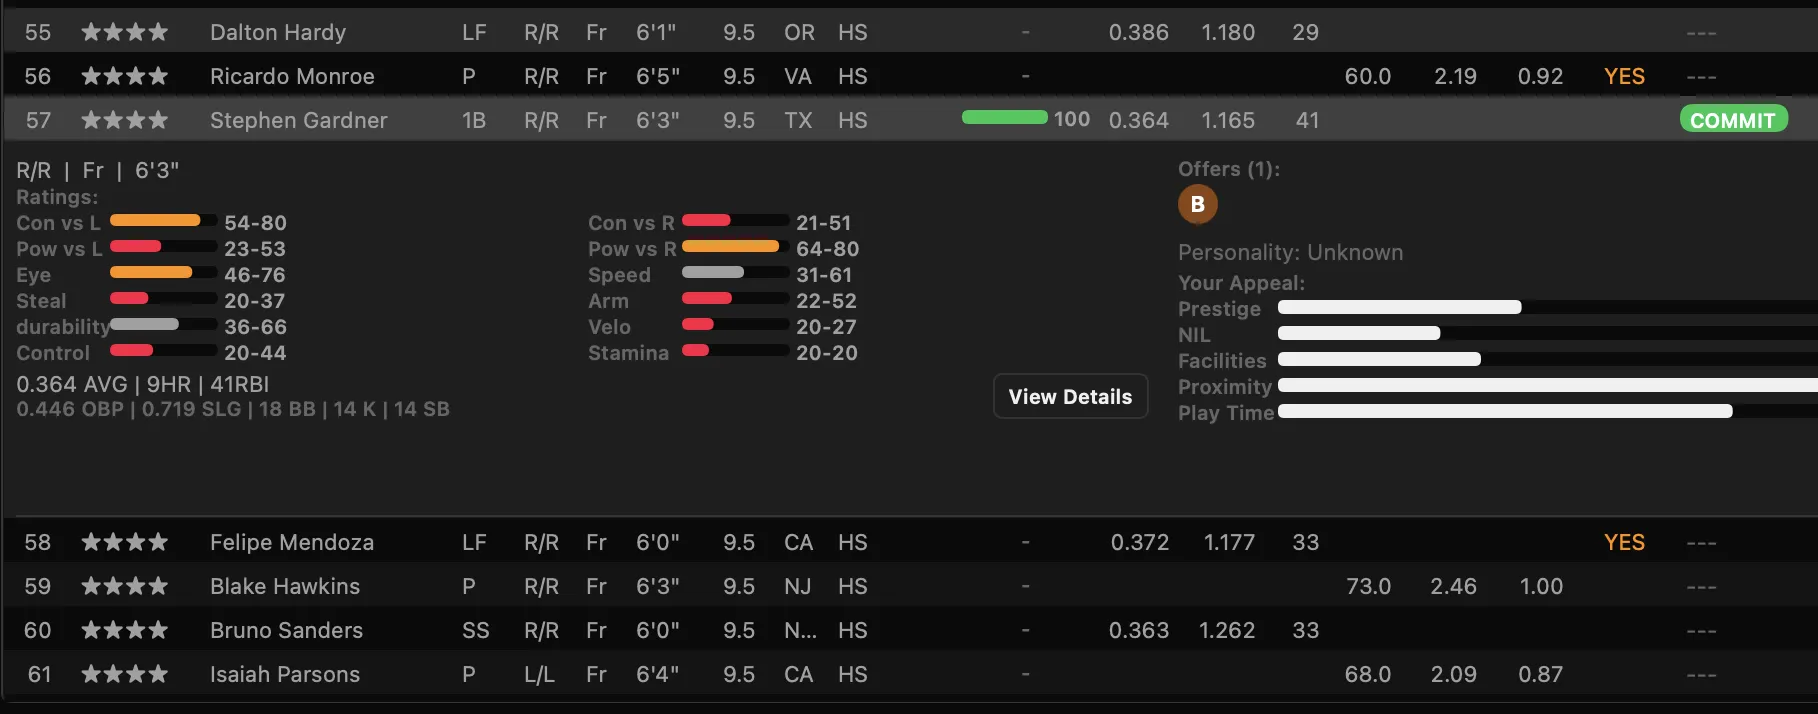Select Blake Hawkins in the recruit list
This screenshot has width=1818, height=714.
(x=909, y=586)
